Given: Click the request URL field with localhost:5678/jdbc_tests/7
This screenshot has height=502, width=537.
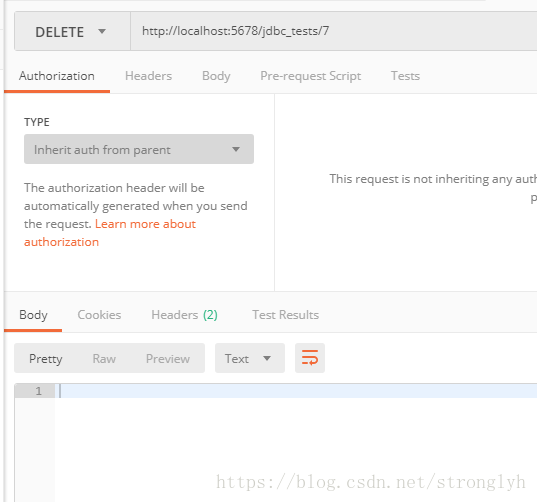Looking at the screenshot, I should pyautogui.click(x=334, y=31).
